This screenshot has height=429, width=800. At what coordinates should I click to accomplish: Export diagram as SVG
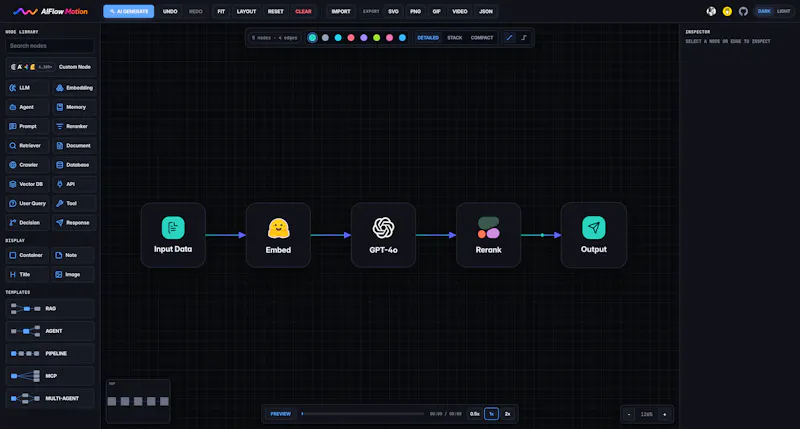click(393, 11)
